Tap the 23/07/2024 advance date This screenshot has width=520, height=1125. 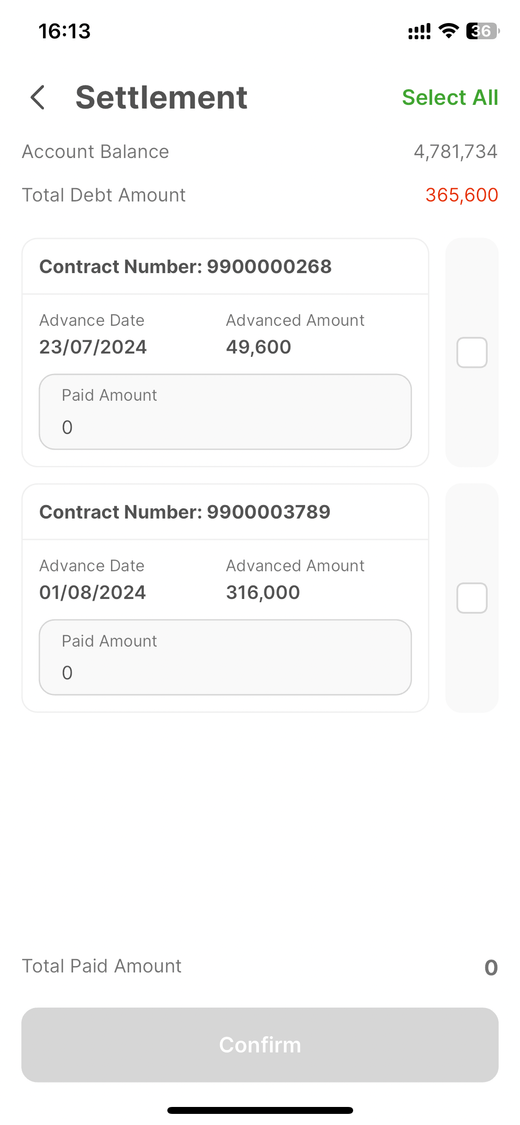click(93, 347)
